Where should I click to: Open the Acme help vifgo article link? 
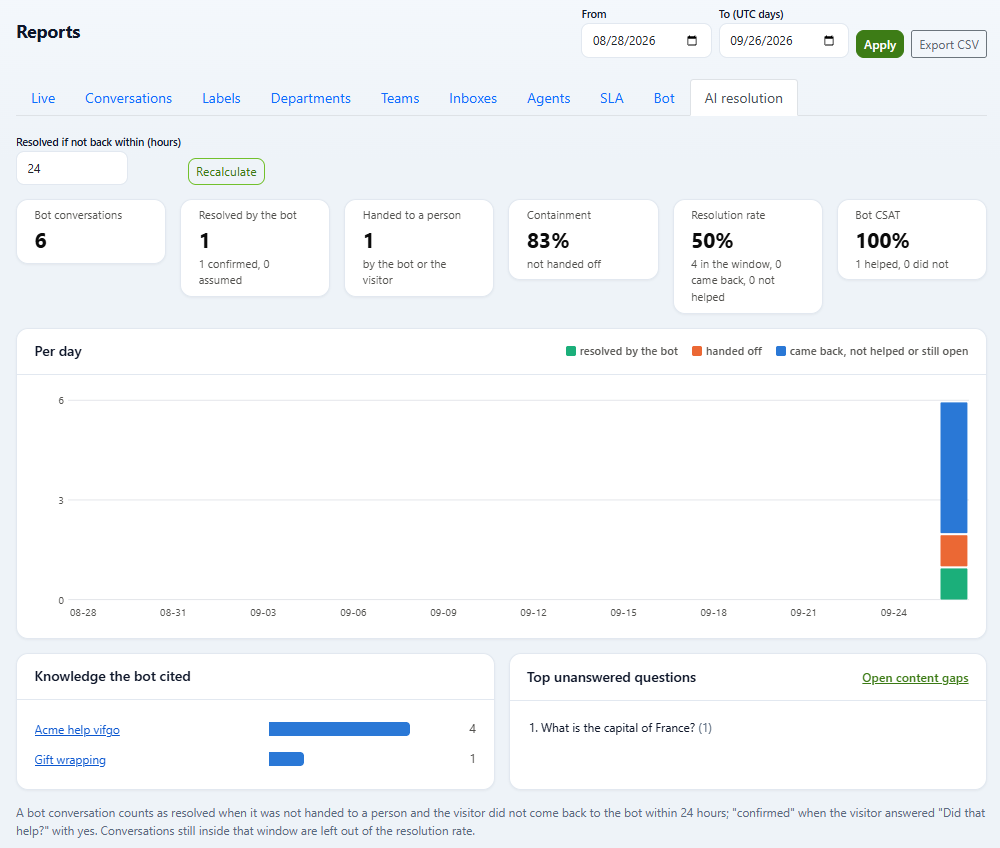point(77,729)
